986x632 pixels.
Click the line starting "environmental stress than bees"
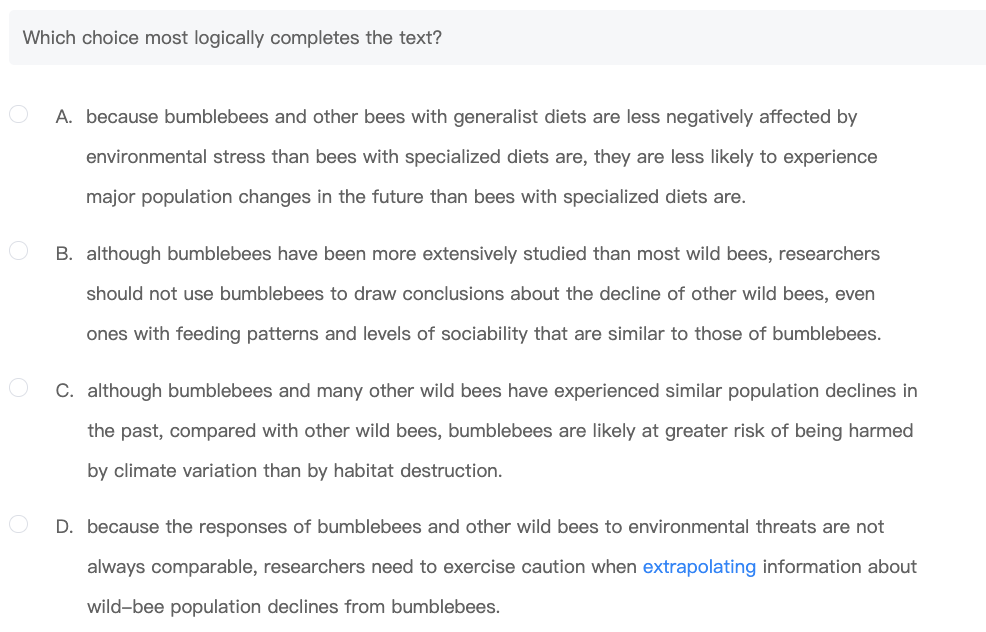click(x=481, y=157)
